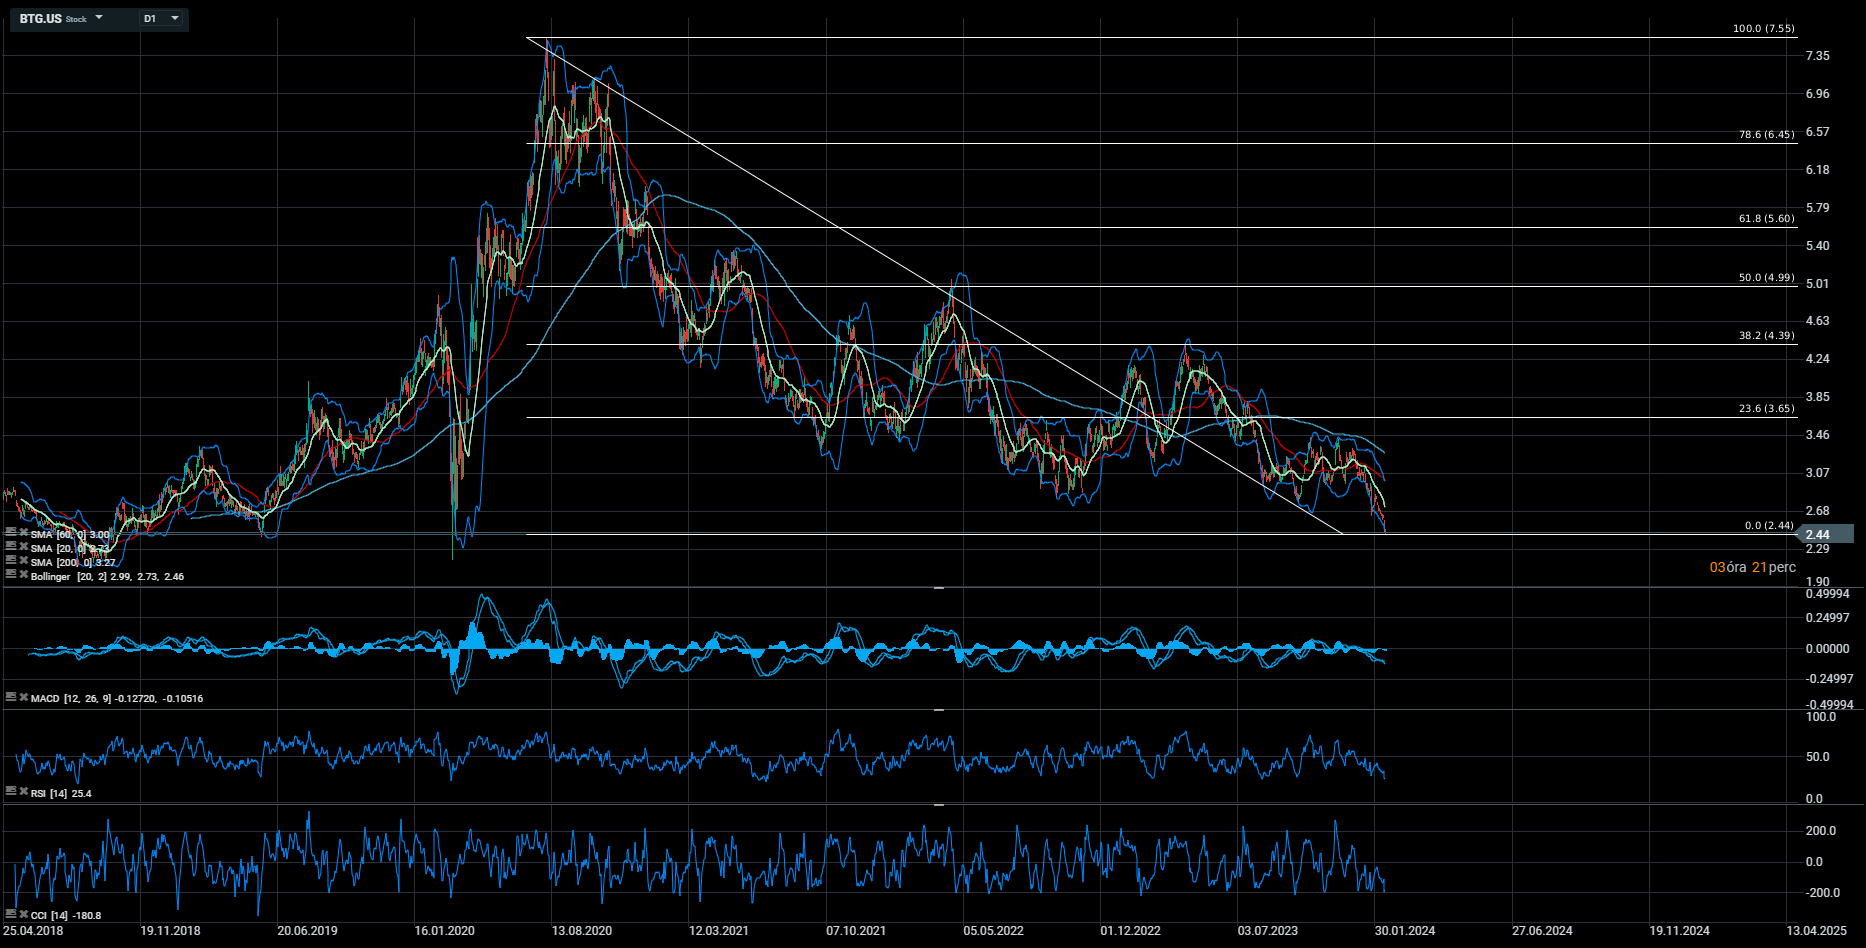Screen dimensions: 1866x948
Task: Open RSI indicator settings icon
Action: [10, 792]
